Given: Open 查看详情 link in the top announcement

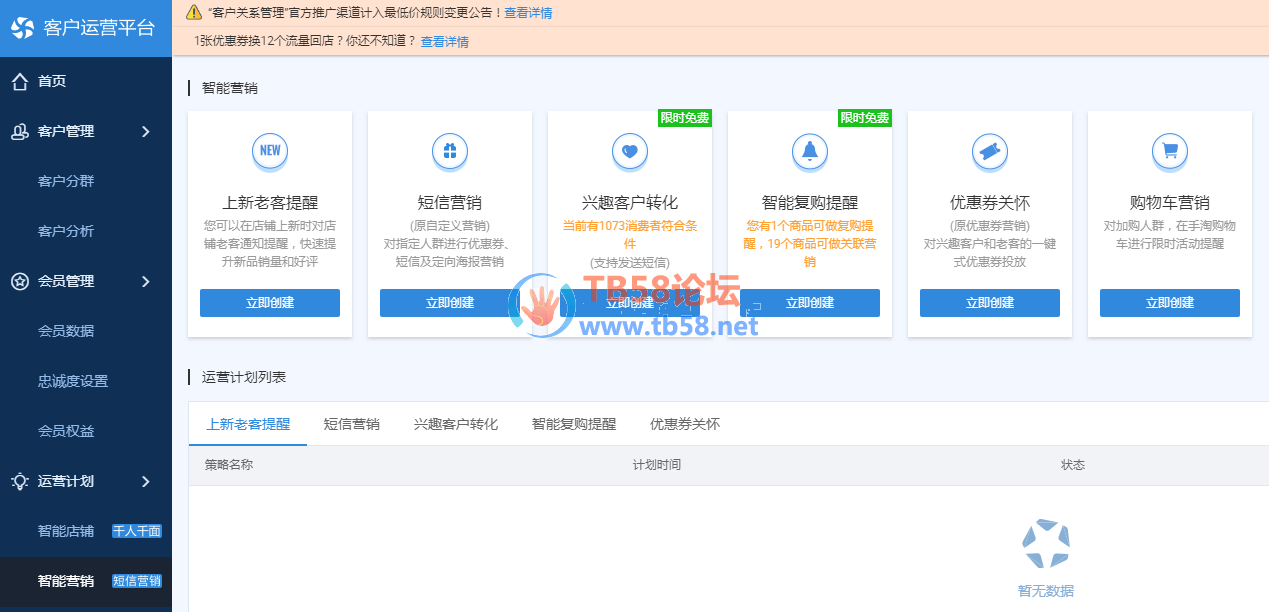Looking at the screenshot, I should [x=528, y=13].
